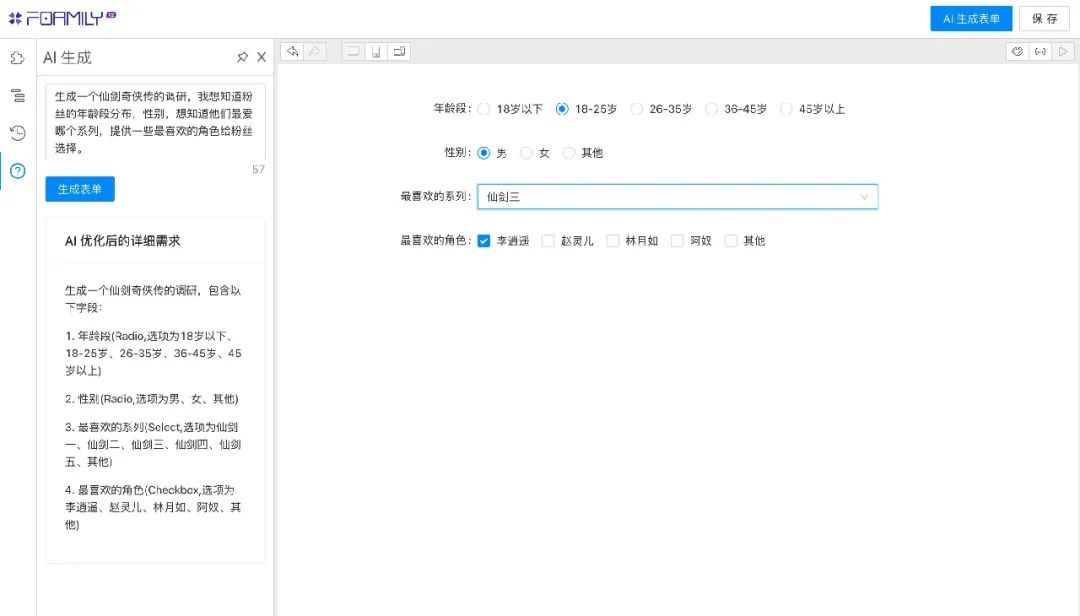This screenshot has width=1080, height=616.
Task: Click the 最喜欢的角色 field label
Action: pos(436,240)
